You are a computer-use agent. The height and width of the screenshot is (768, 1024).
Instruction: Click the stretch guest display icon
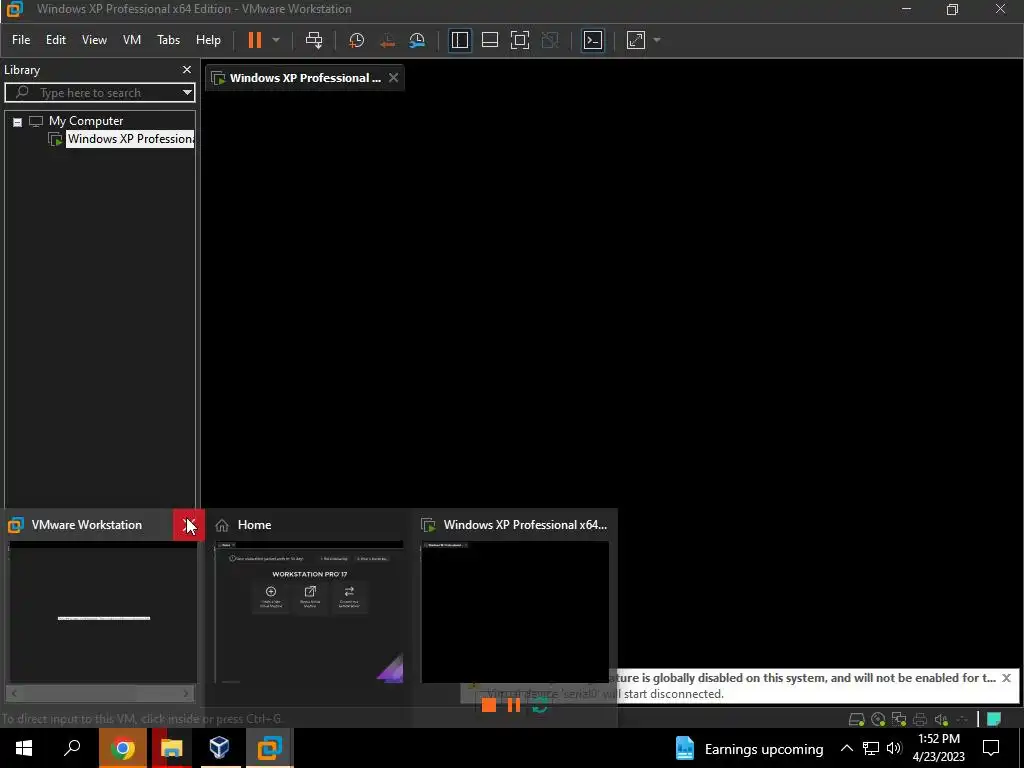tap(635, 40)
